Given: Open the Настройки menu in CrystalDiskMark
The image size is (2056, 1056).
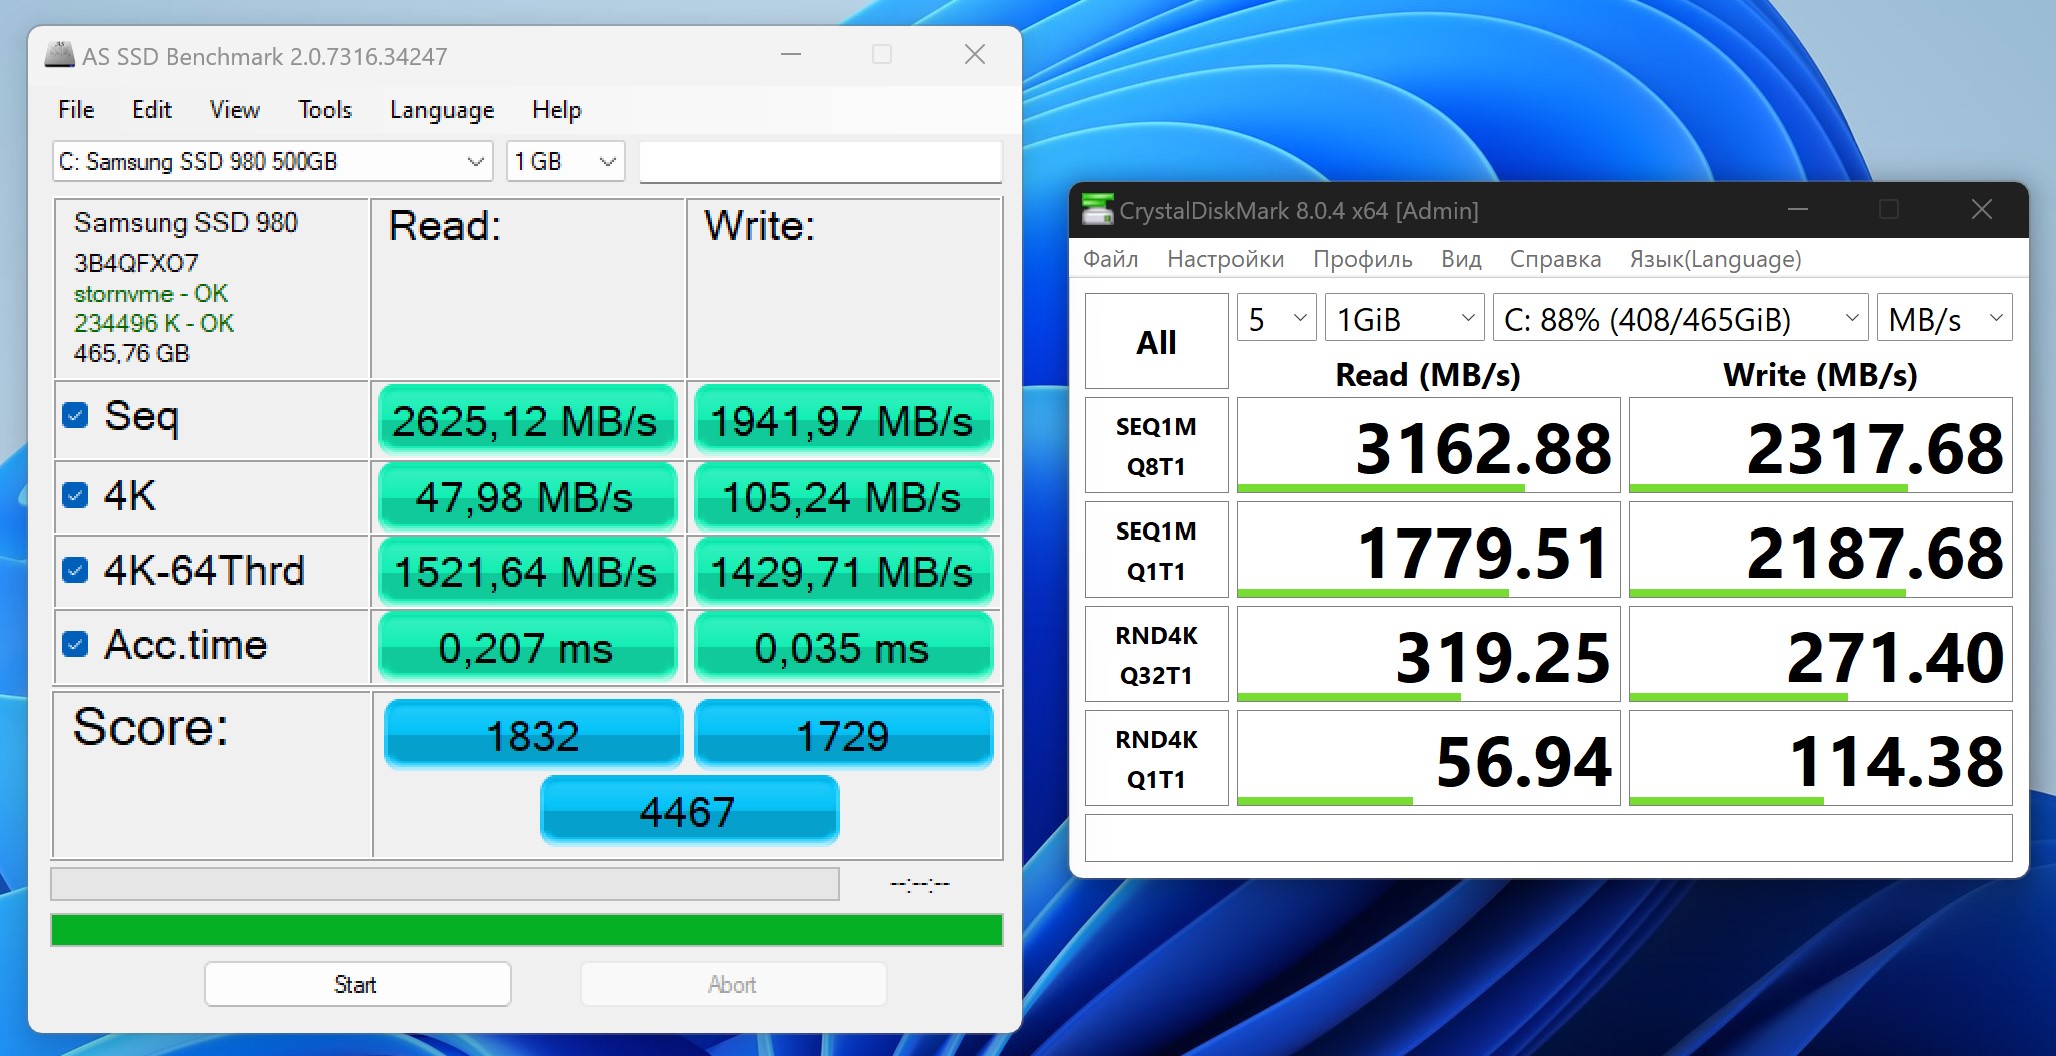Looking at the screenshot, I should tap(1225, 259).
